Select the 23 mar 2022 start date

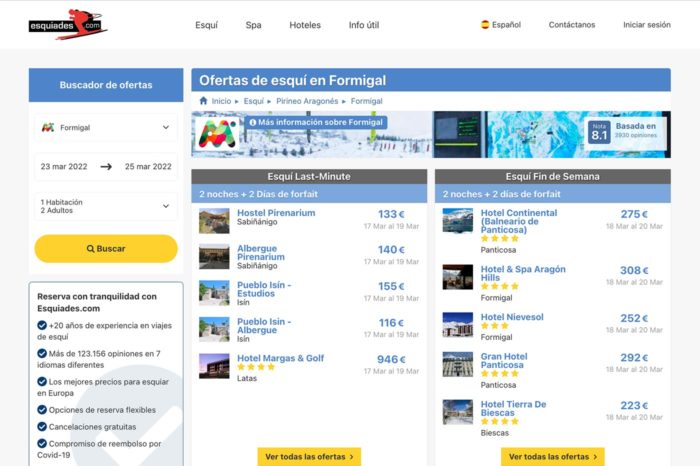pyautogui.click(x=64, y=166)
